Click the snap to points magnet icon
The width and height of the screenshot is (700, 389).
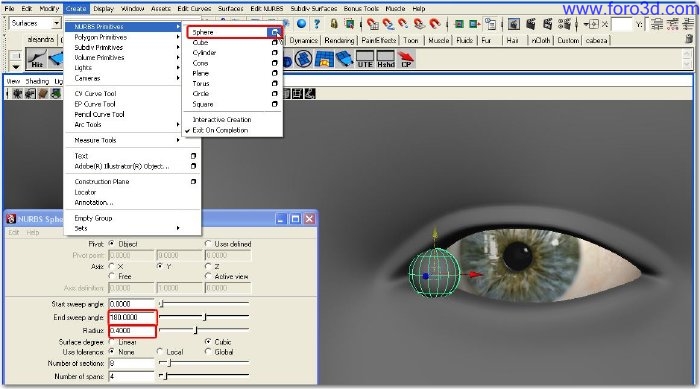403,24
